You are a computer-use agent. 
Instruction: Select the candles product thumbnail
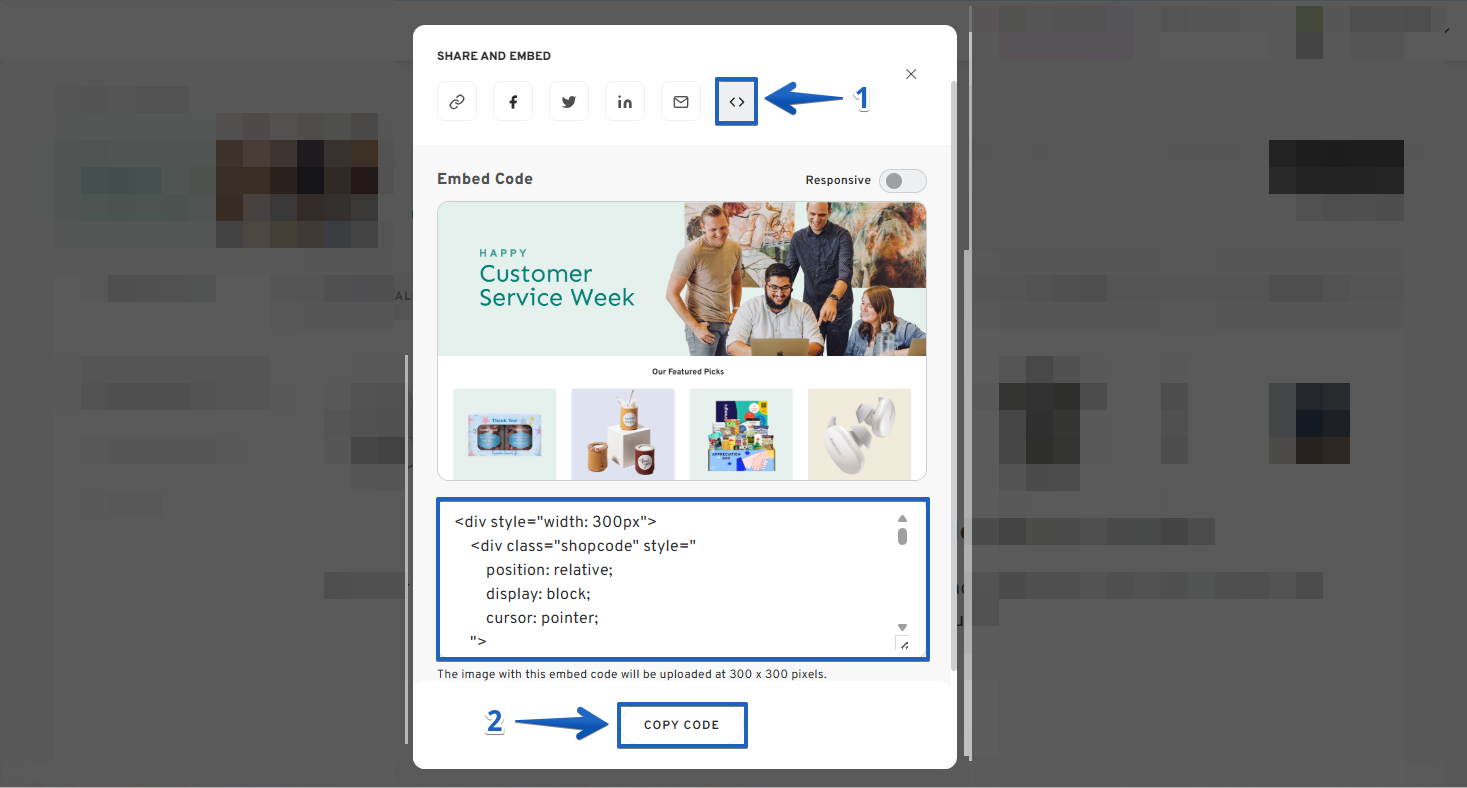click(x=622, y=434)
